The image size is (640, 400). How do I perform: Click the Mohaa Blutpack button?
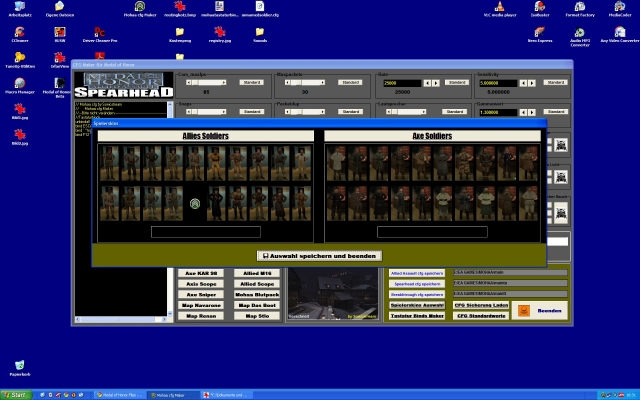pos(257,294)
